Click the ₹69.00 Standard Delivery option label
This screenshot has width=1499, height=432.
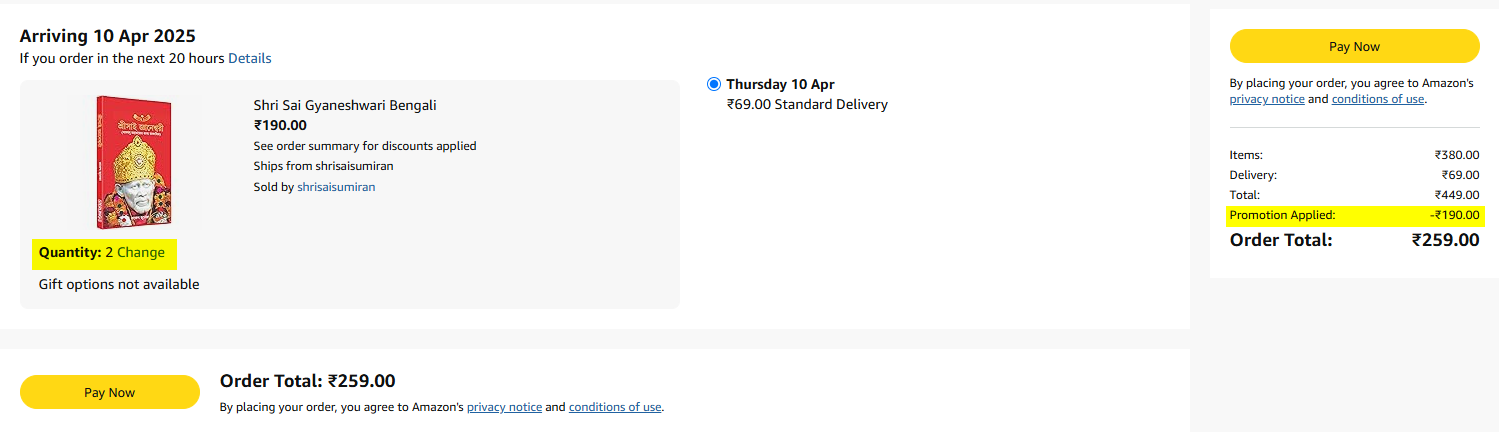click(807, 104)
